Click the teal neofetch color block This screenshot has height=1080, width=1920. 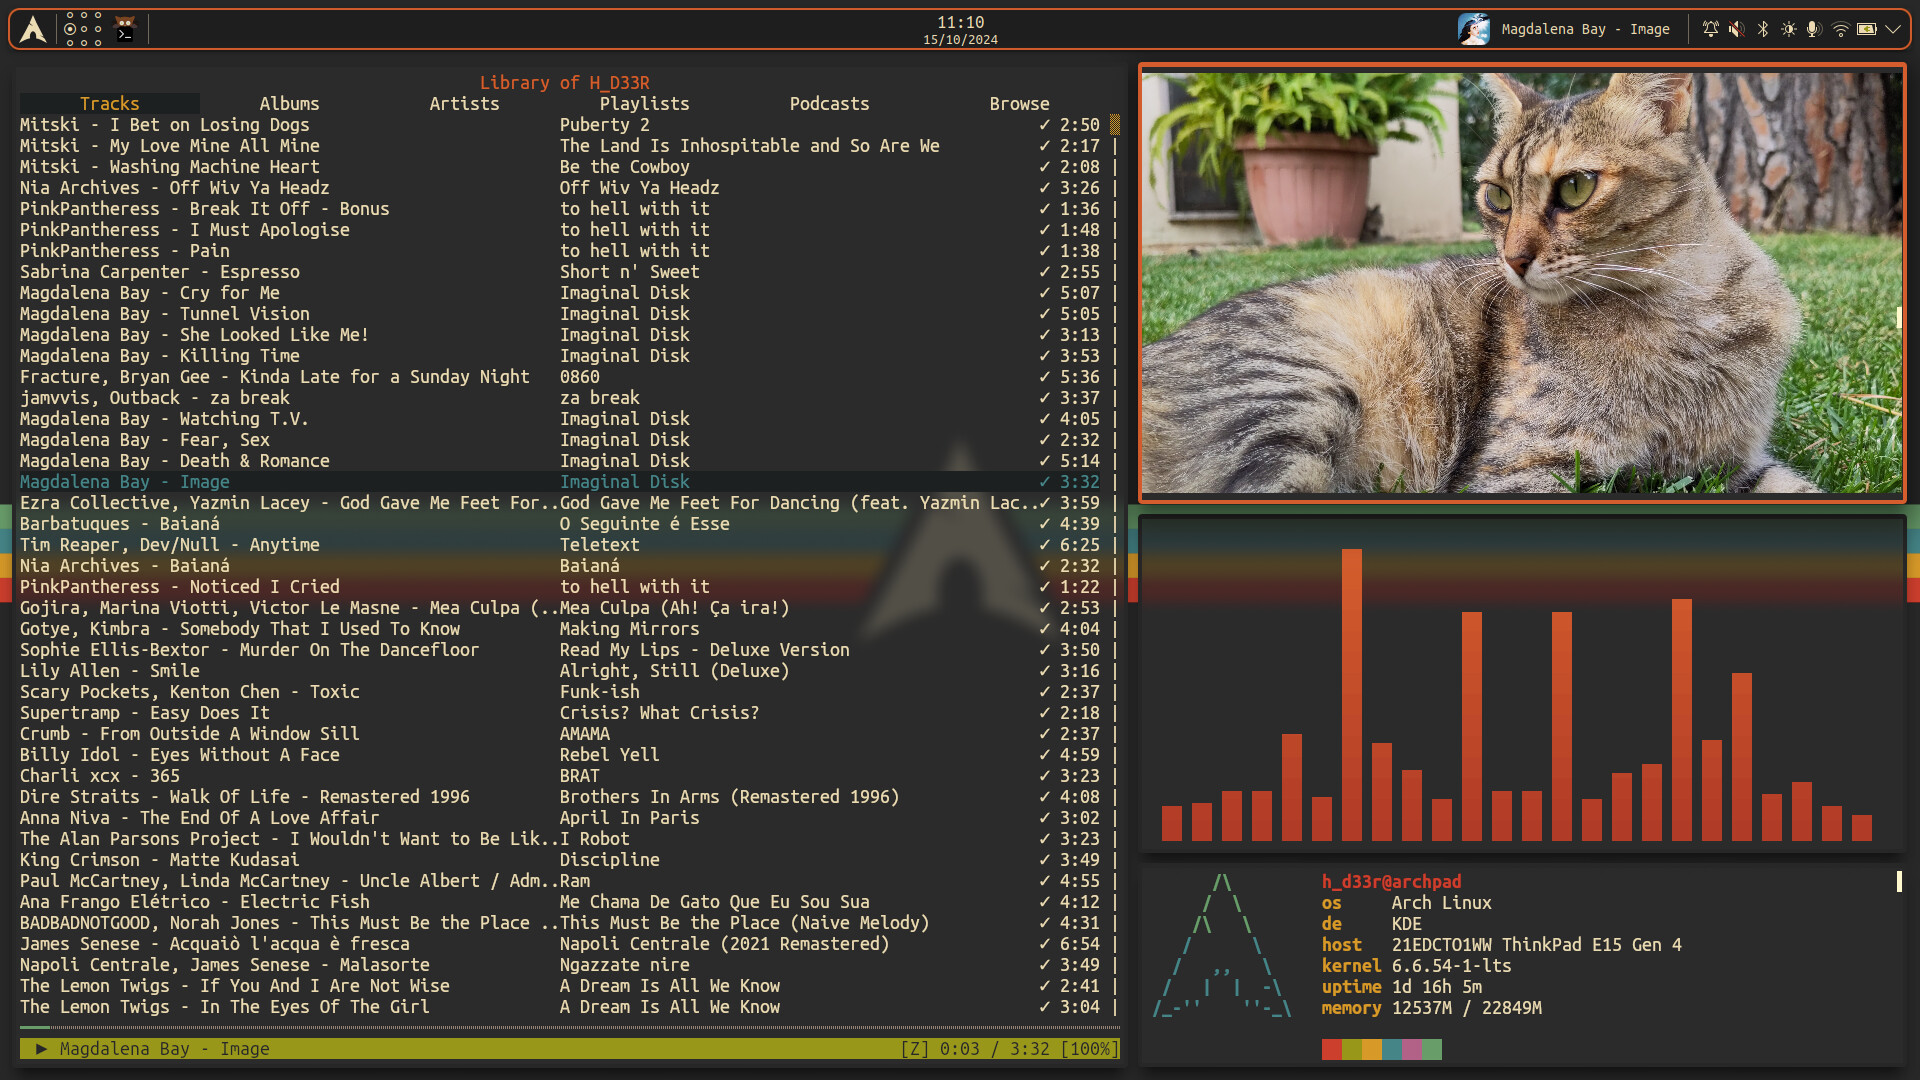point(1391,1049)
